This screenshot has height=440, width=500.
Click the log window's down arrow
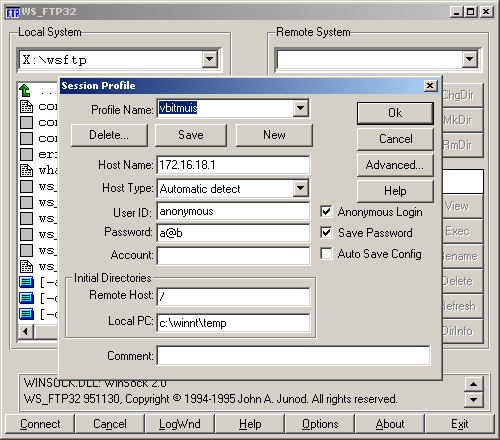coord(474,400)
